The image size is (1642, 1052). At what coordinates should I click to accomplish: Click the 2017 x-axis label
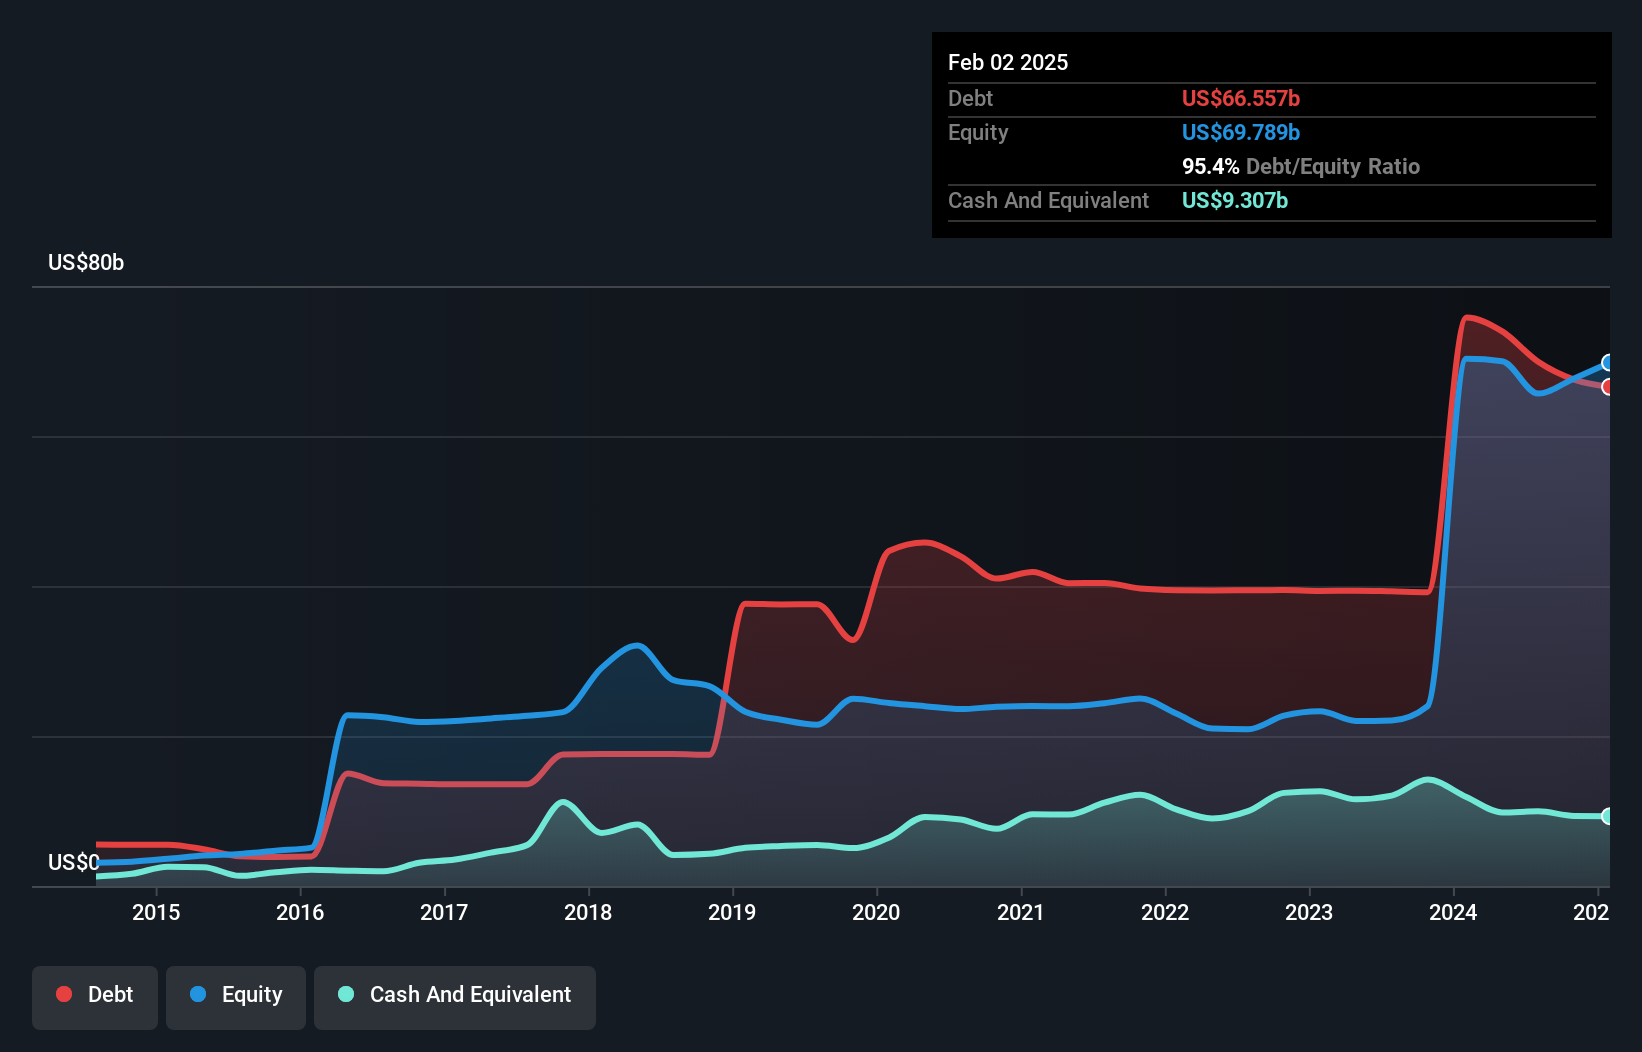point(444,912)
